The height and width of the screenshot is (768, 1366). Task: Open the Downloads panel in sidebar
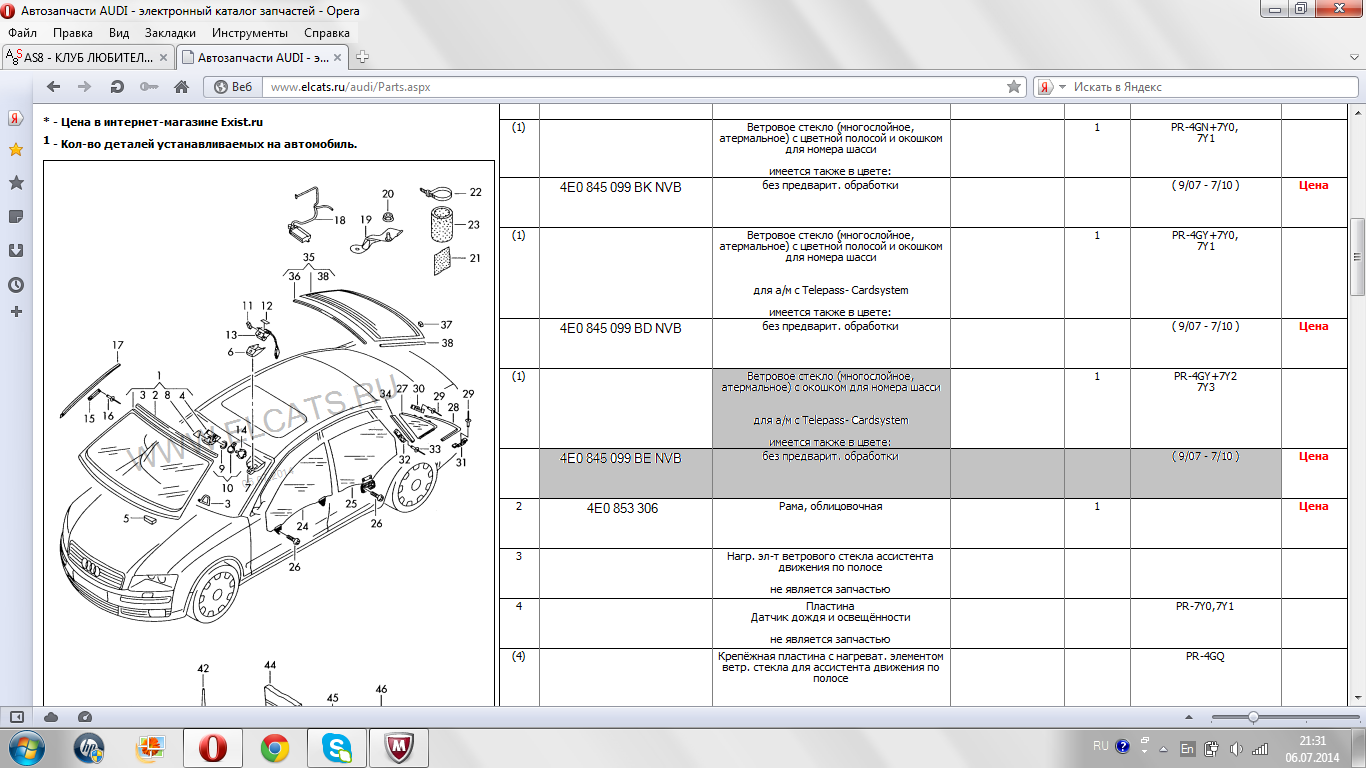point(16,250)
